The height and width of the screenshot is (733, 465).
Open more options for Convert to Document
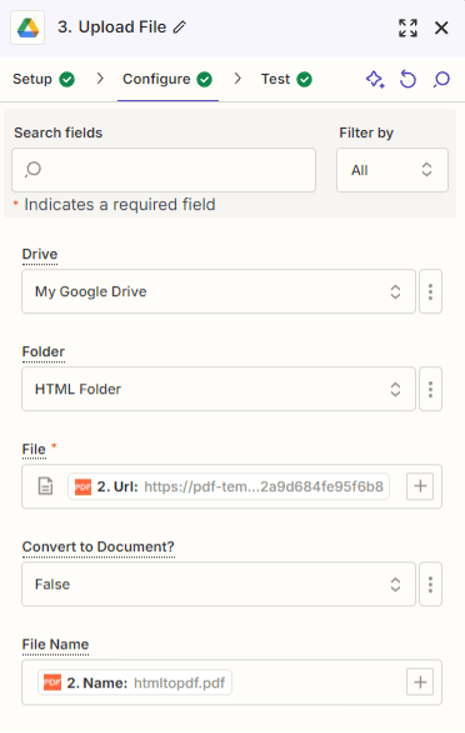pyautogui.click(x=430, y=584)
